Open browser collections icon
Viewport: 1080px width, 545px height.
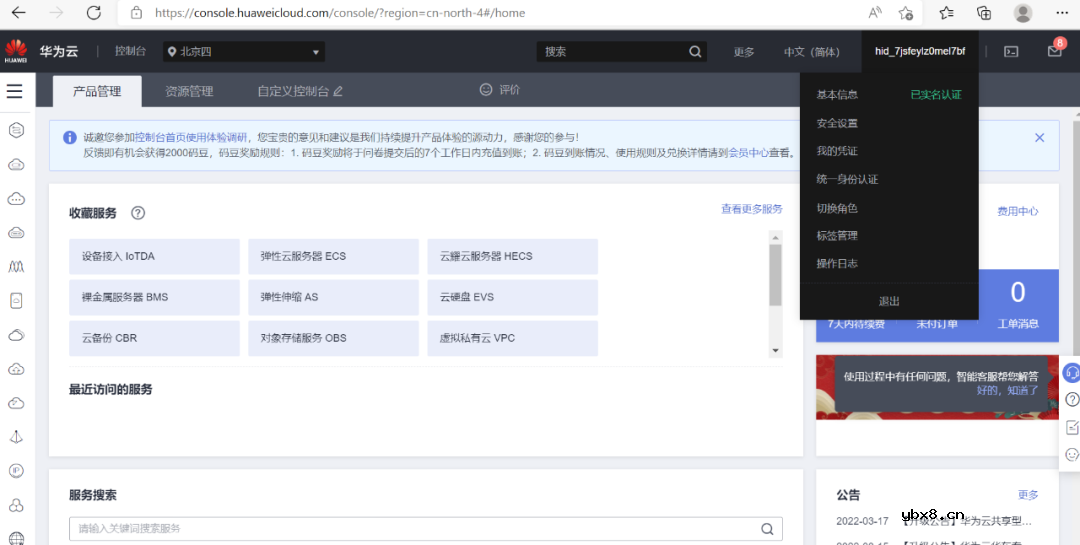984,13
